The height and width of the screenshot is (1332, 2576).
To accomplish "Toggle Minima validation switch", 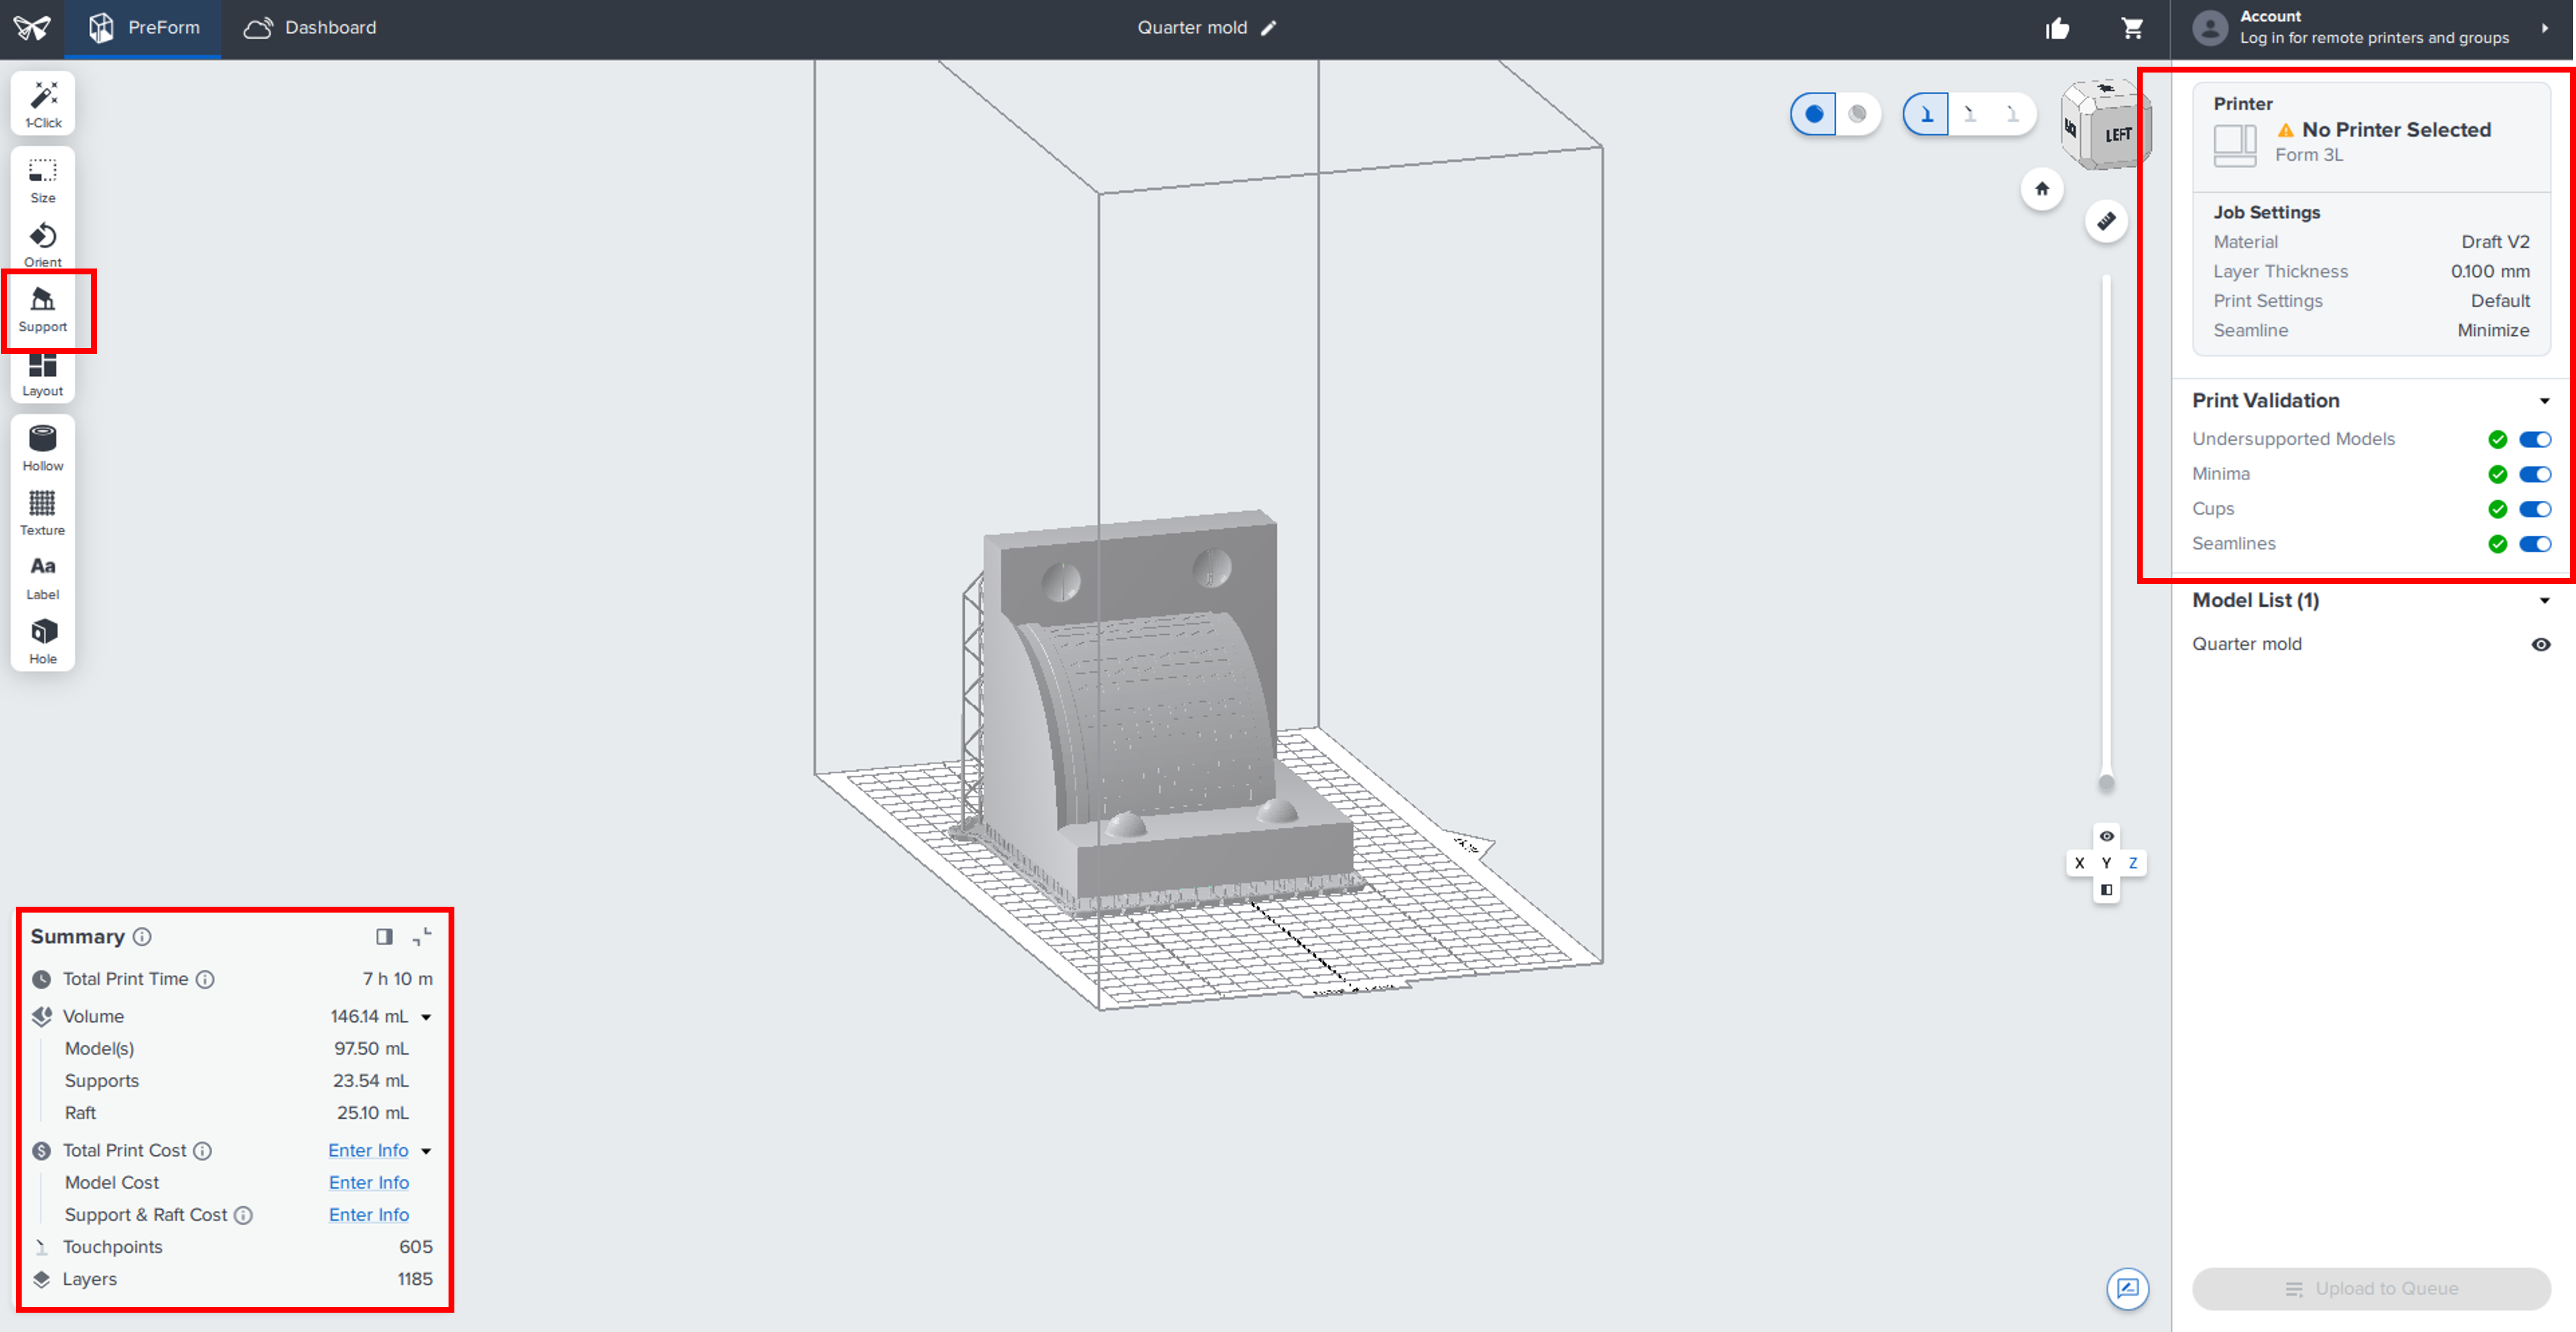I will [2535, 474].
